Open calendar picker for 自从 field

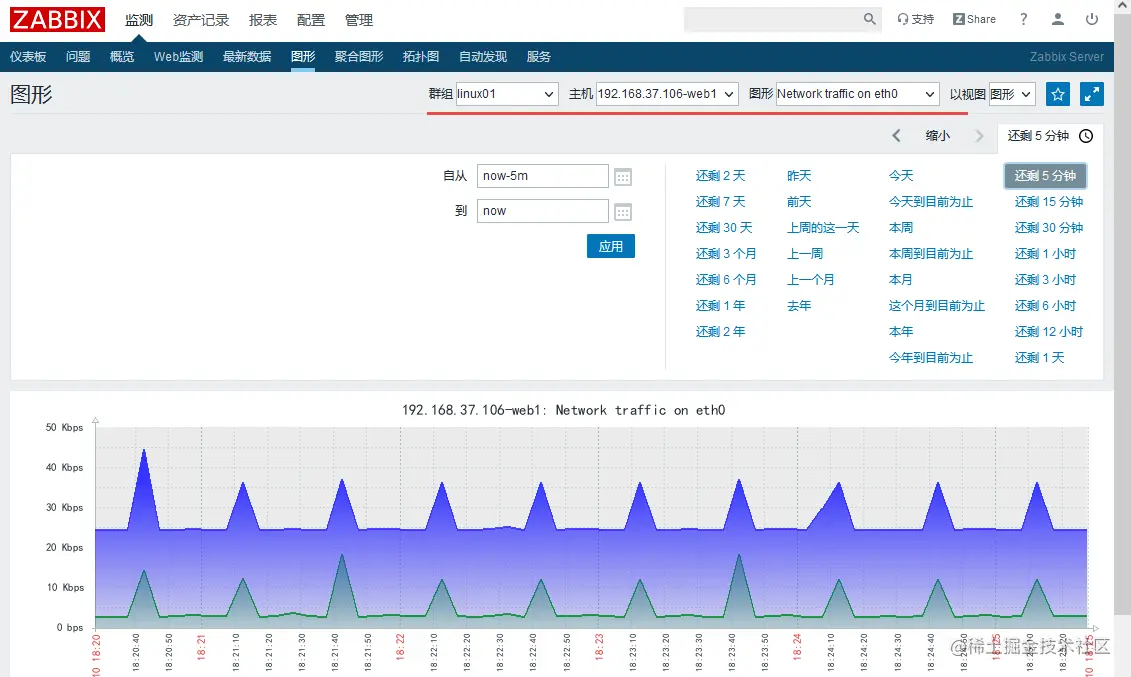click(x=622, y=177)
